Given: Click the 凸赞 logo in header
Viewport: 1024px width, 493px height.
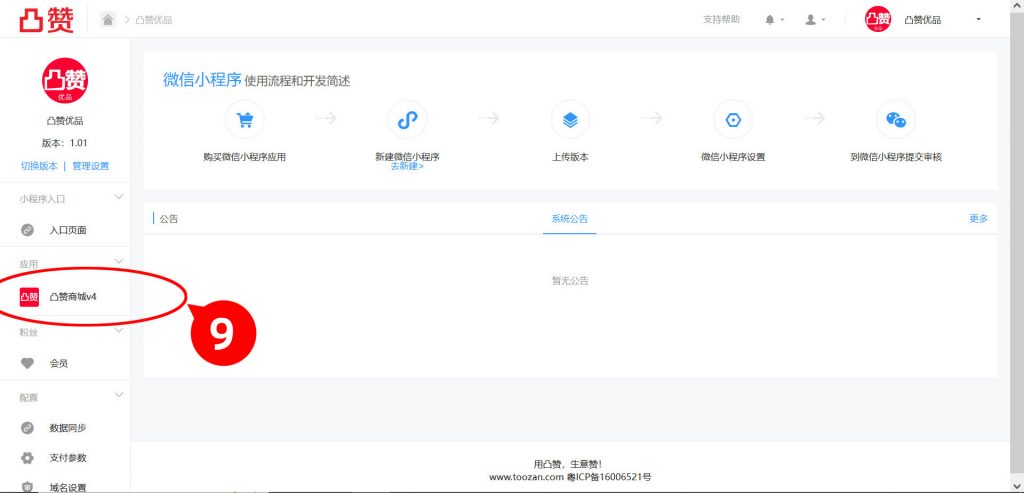Looking at the screenshot, I should [46, 20].
